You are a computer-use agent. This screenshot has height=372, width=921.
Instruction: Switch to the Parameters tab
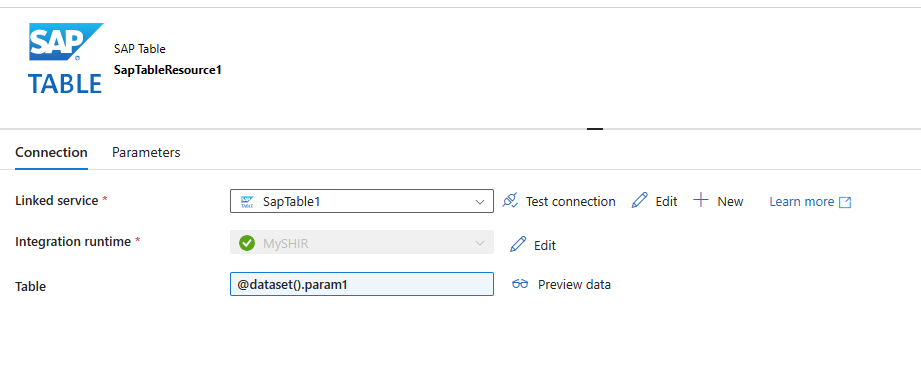click(146, 152)
